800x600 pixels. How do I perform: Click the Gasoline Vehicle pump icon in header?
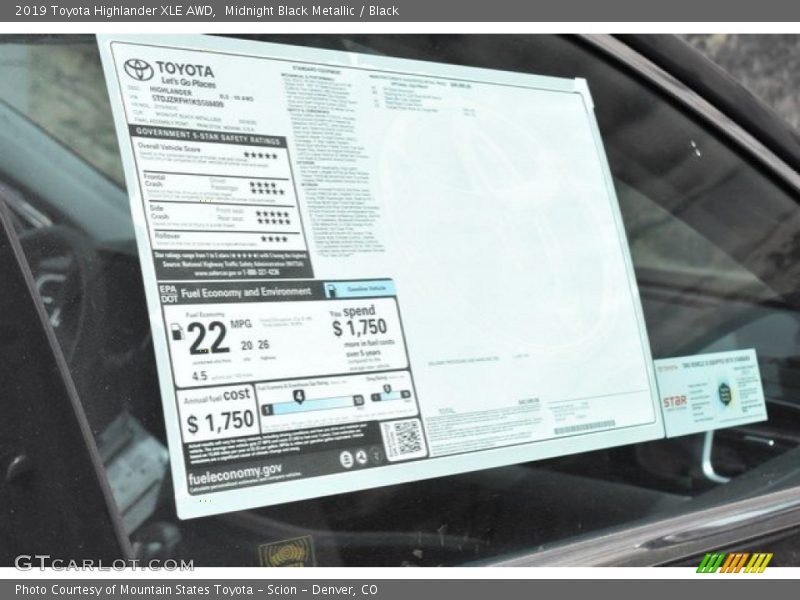pyautogui.click(x=331, y=290)
